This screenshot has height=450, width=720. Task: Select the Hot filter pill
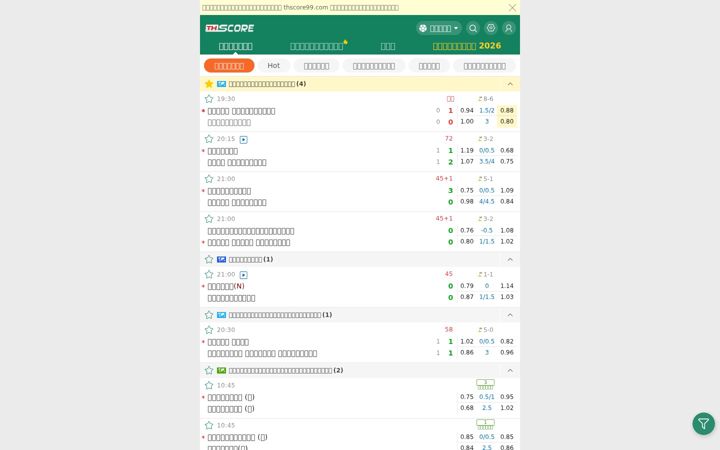tap(274, 66)
